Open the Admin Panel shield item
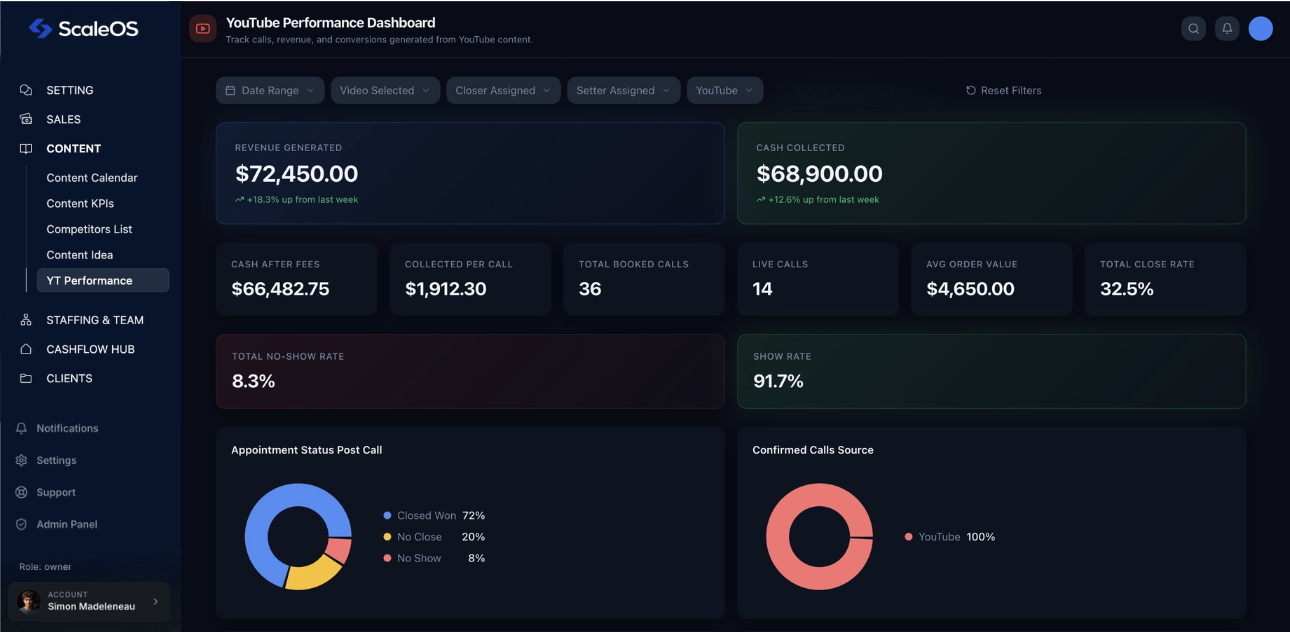Viewport: 1290px width, 632px height. 66,524
